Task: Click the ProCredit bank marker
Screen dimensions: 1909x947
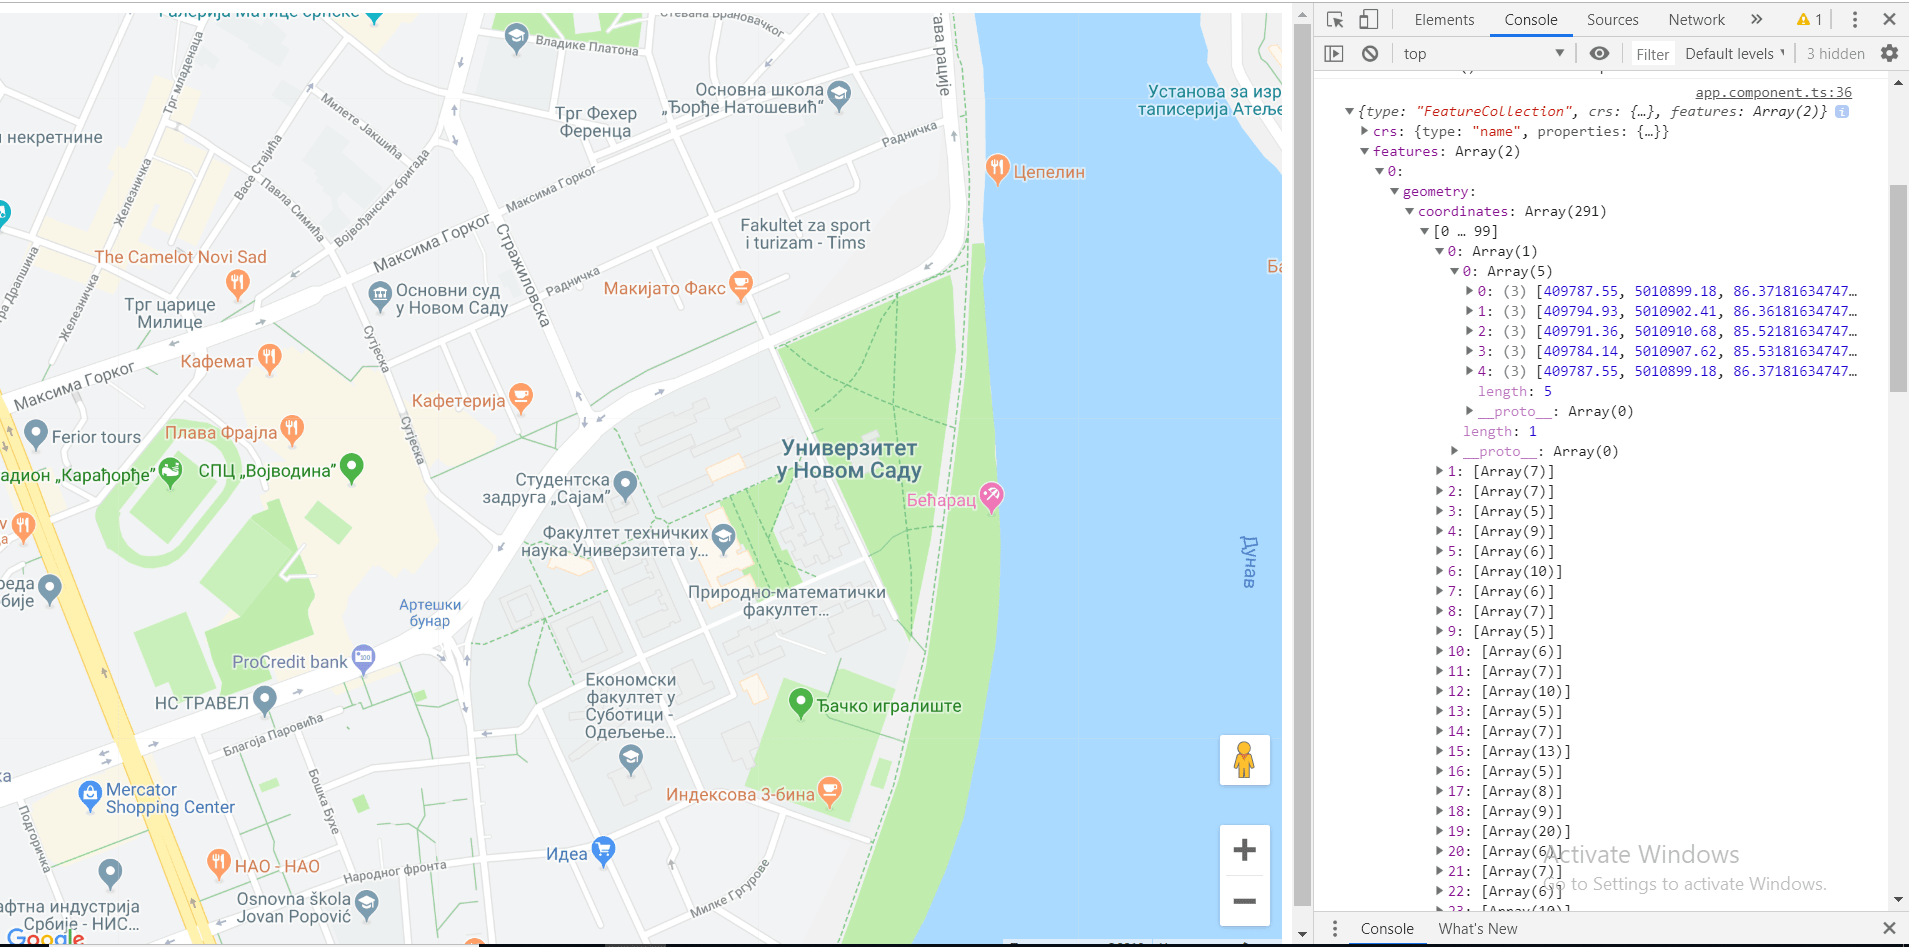Action: (x=364, y=659)
